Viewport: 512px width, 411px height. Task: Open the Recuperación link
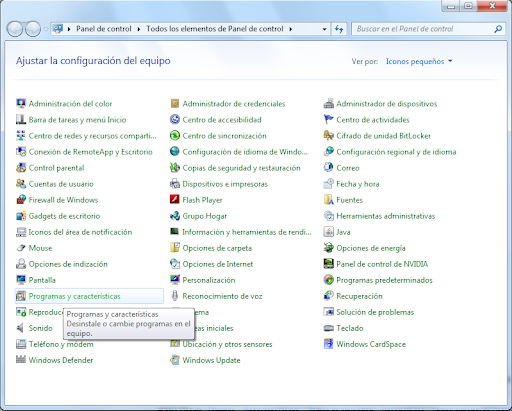[x=359, y=296]
